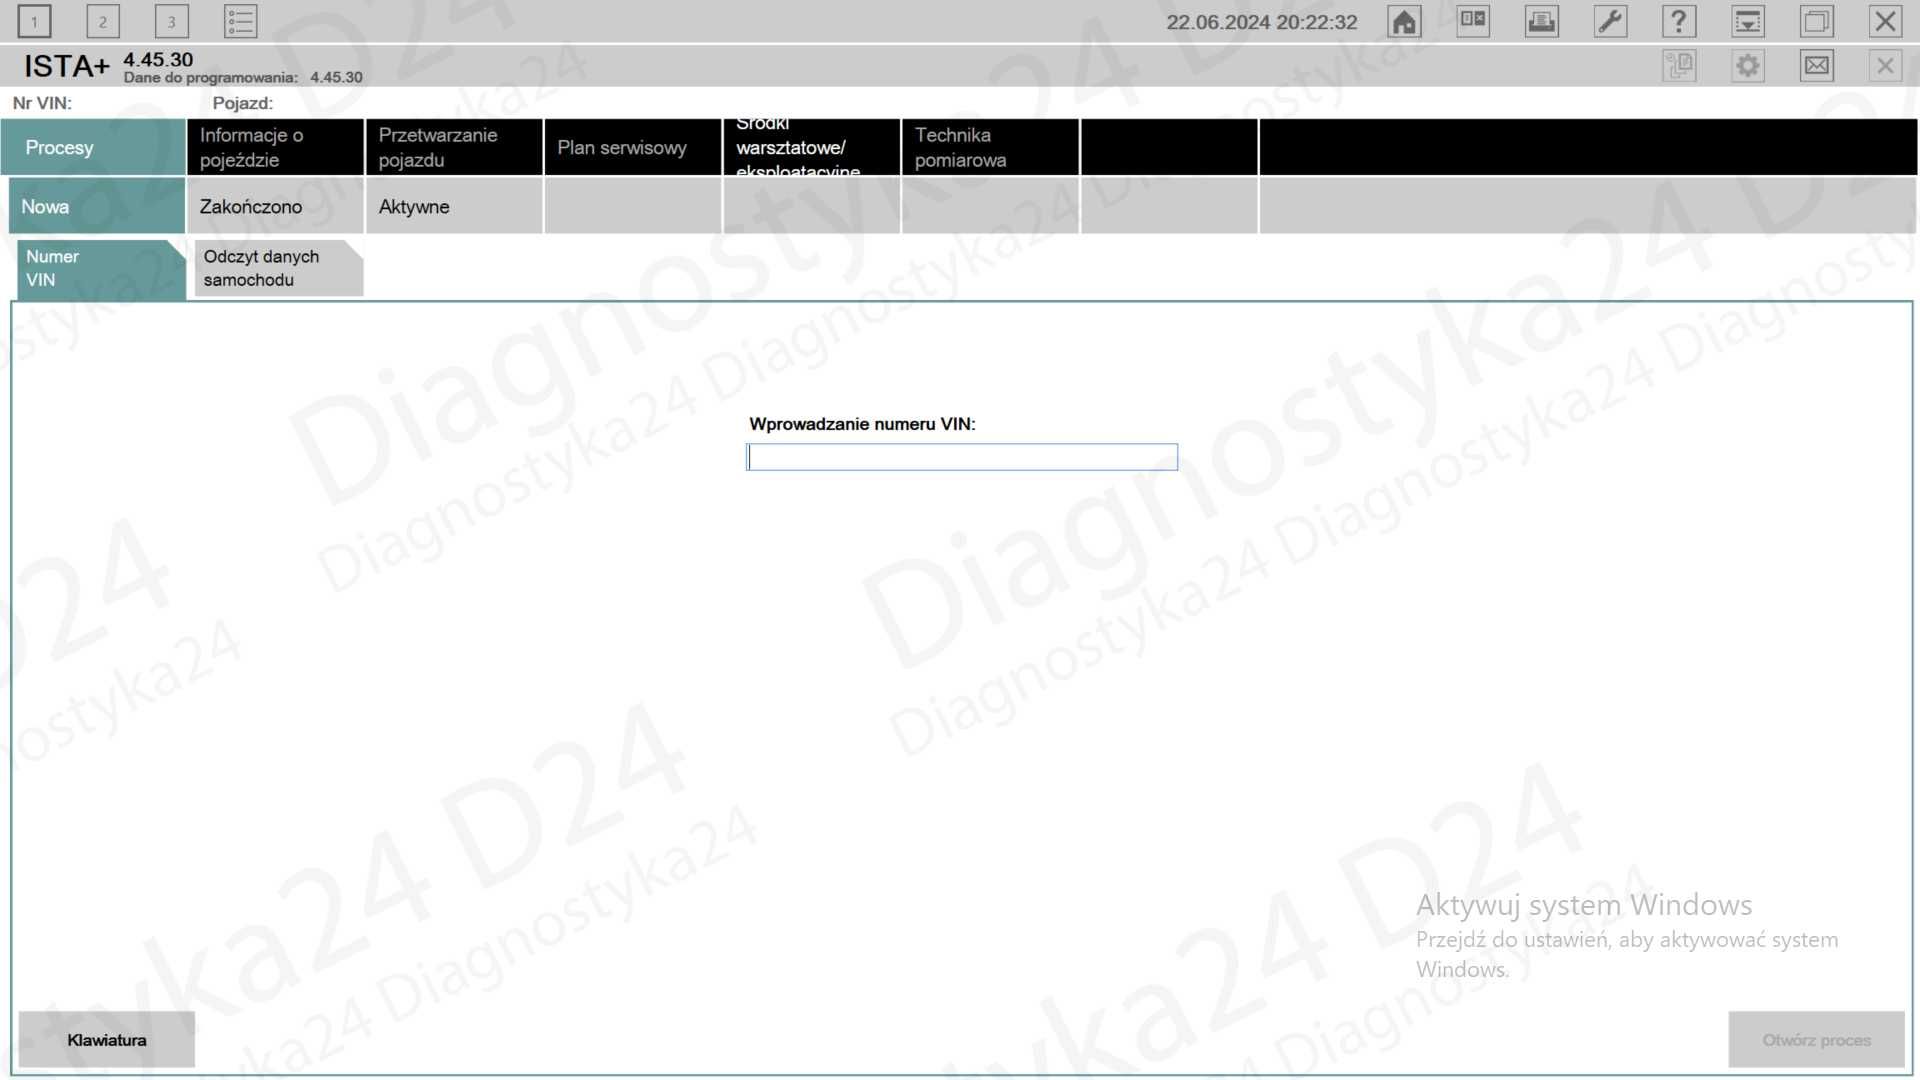Open the feedback mail icon

click(x=1817, y=66)
